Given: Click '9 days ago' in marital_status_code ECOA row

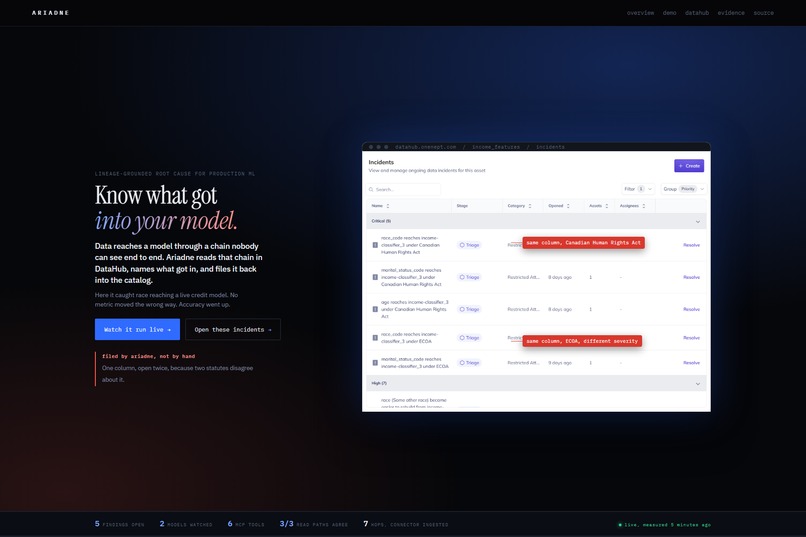Looking at the screenshot, I should pyautogui.click(x=560, y=363).
